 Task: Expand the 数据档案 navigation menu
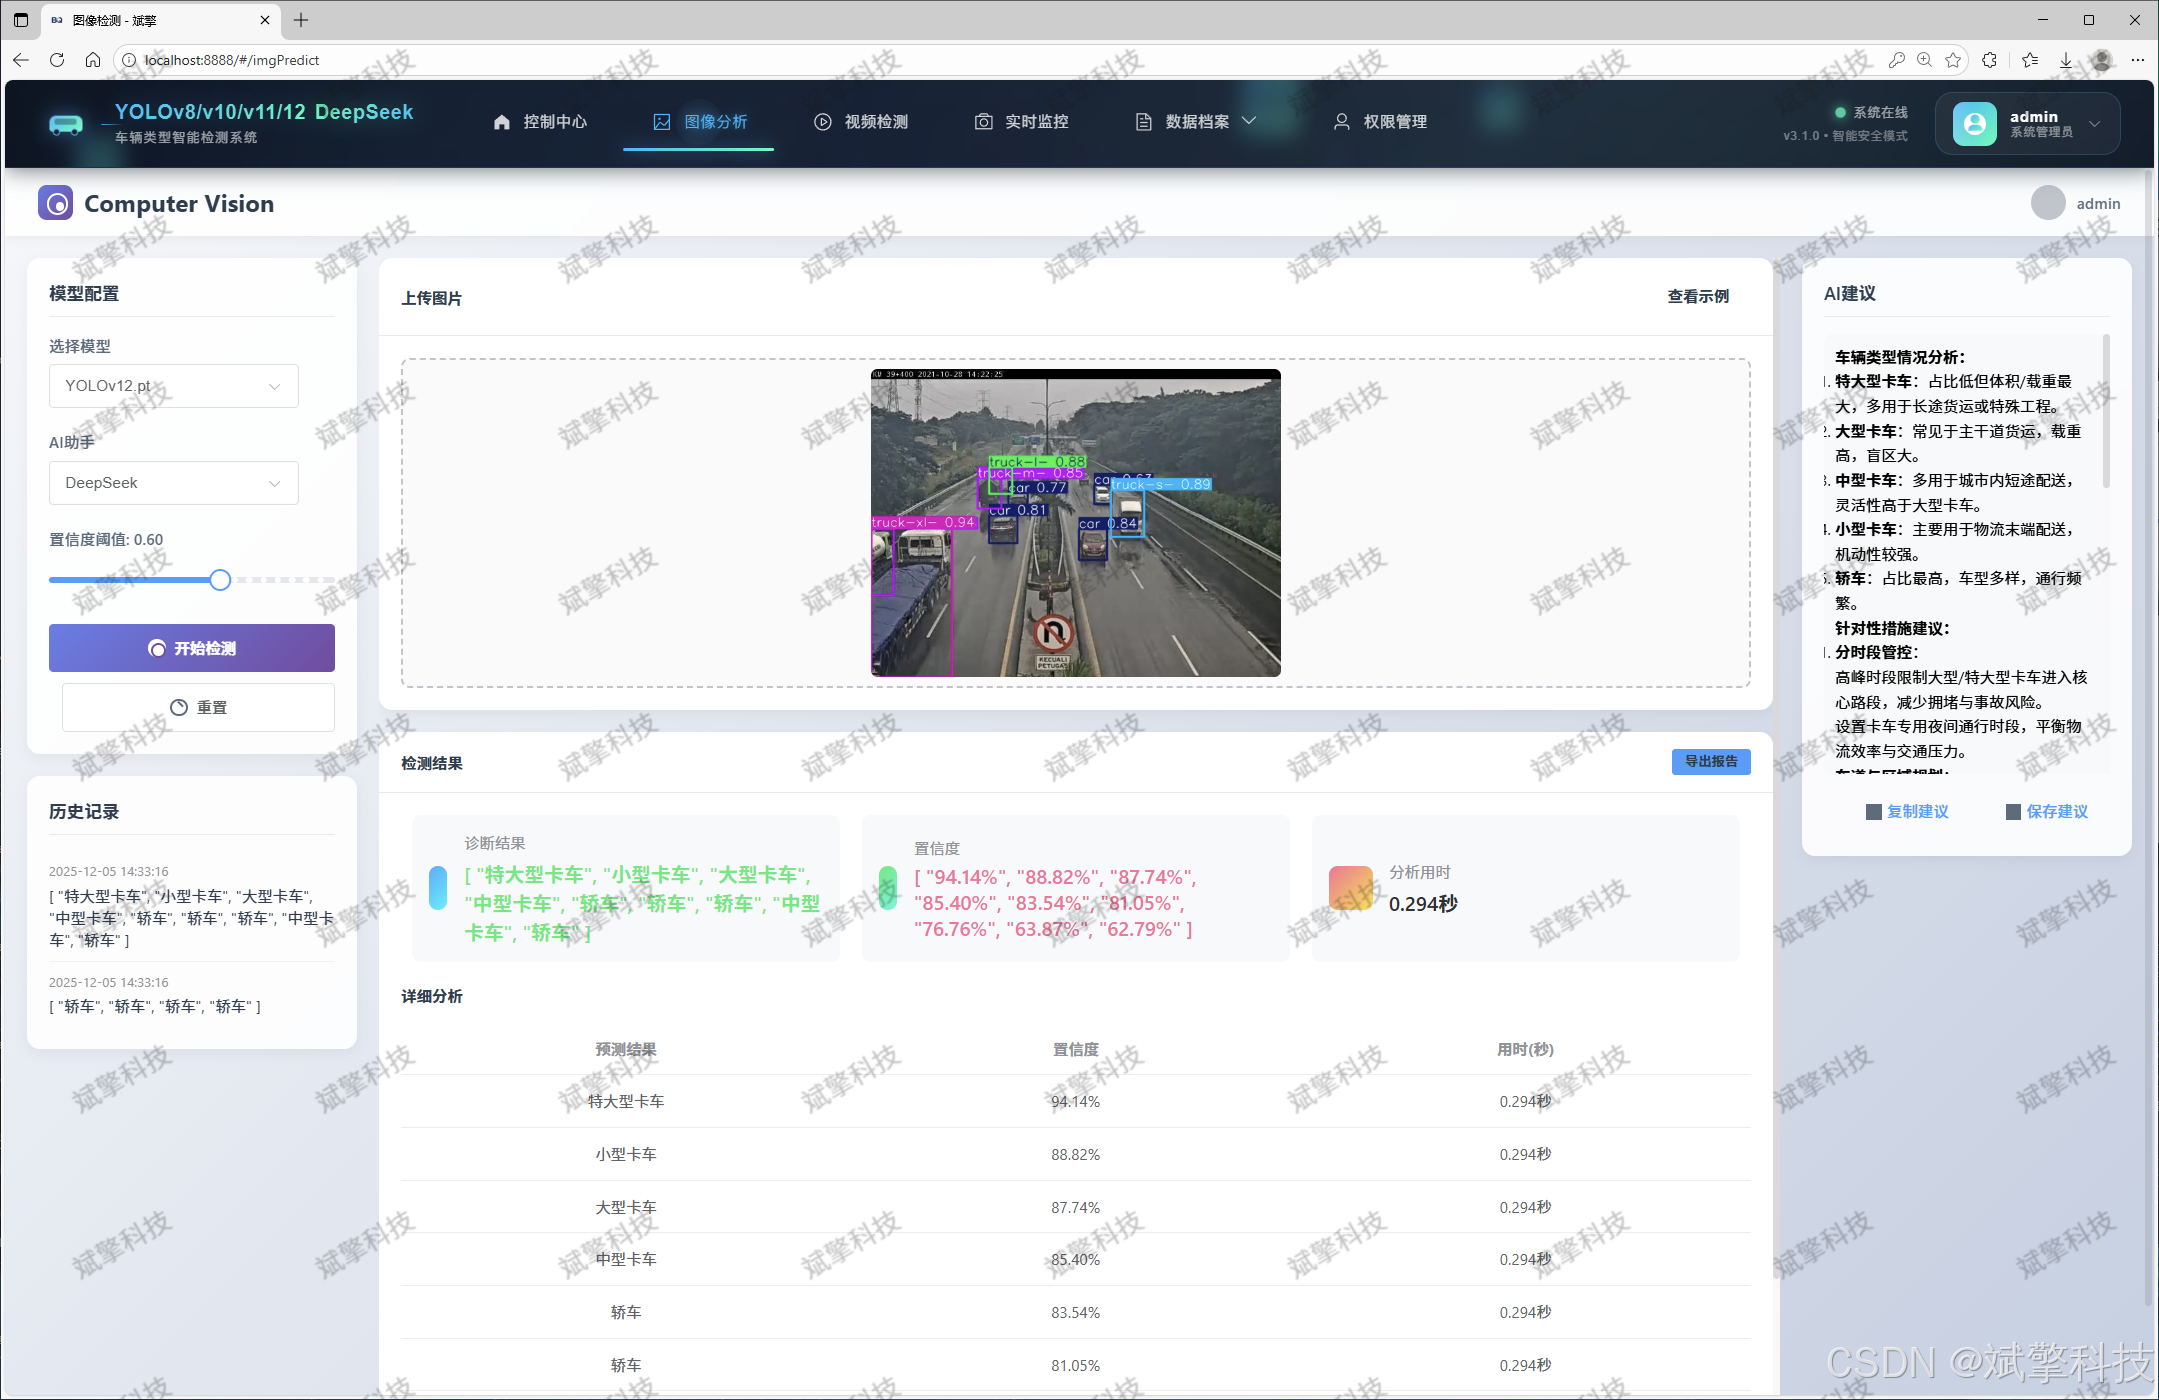coord(1196,122)
